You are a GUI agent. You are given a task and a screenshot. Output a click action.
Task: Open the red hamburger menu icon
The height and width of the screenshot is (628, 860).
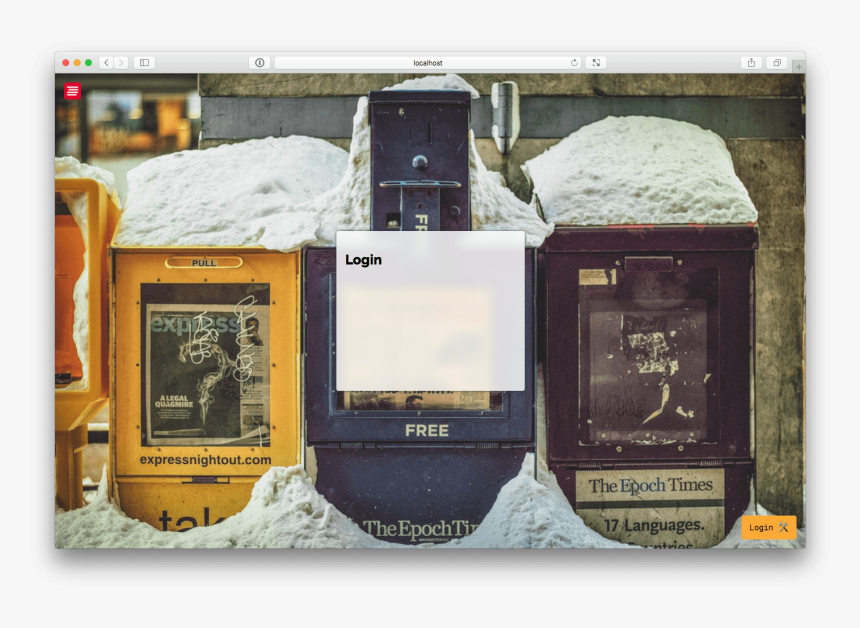(72, 91)
